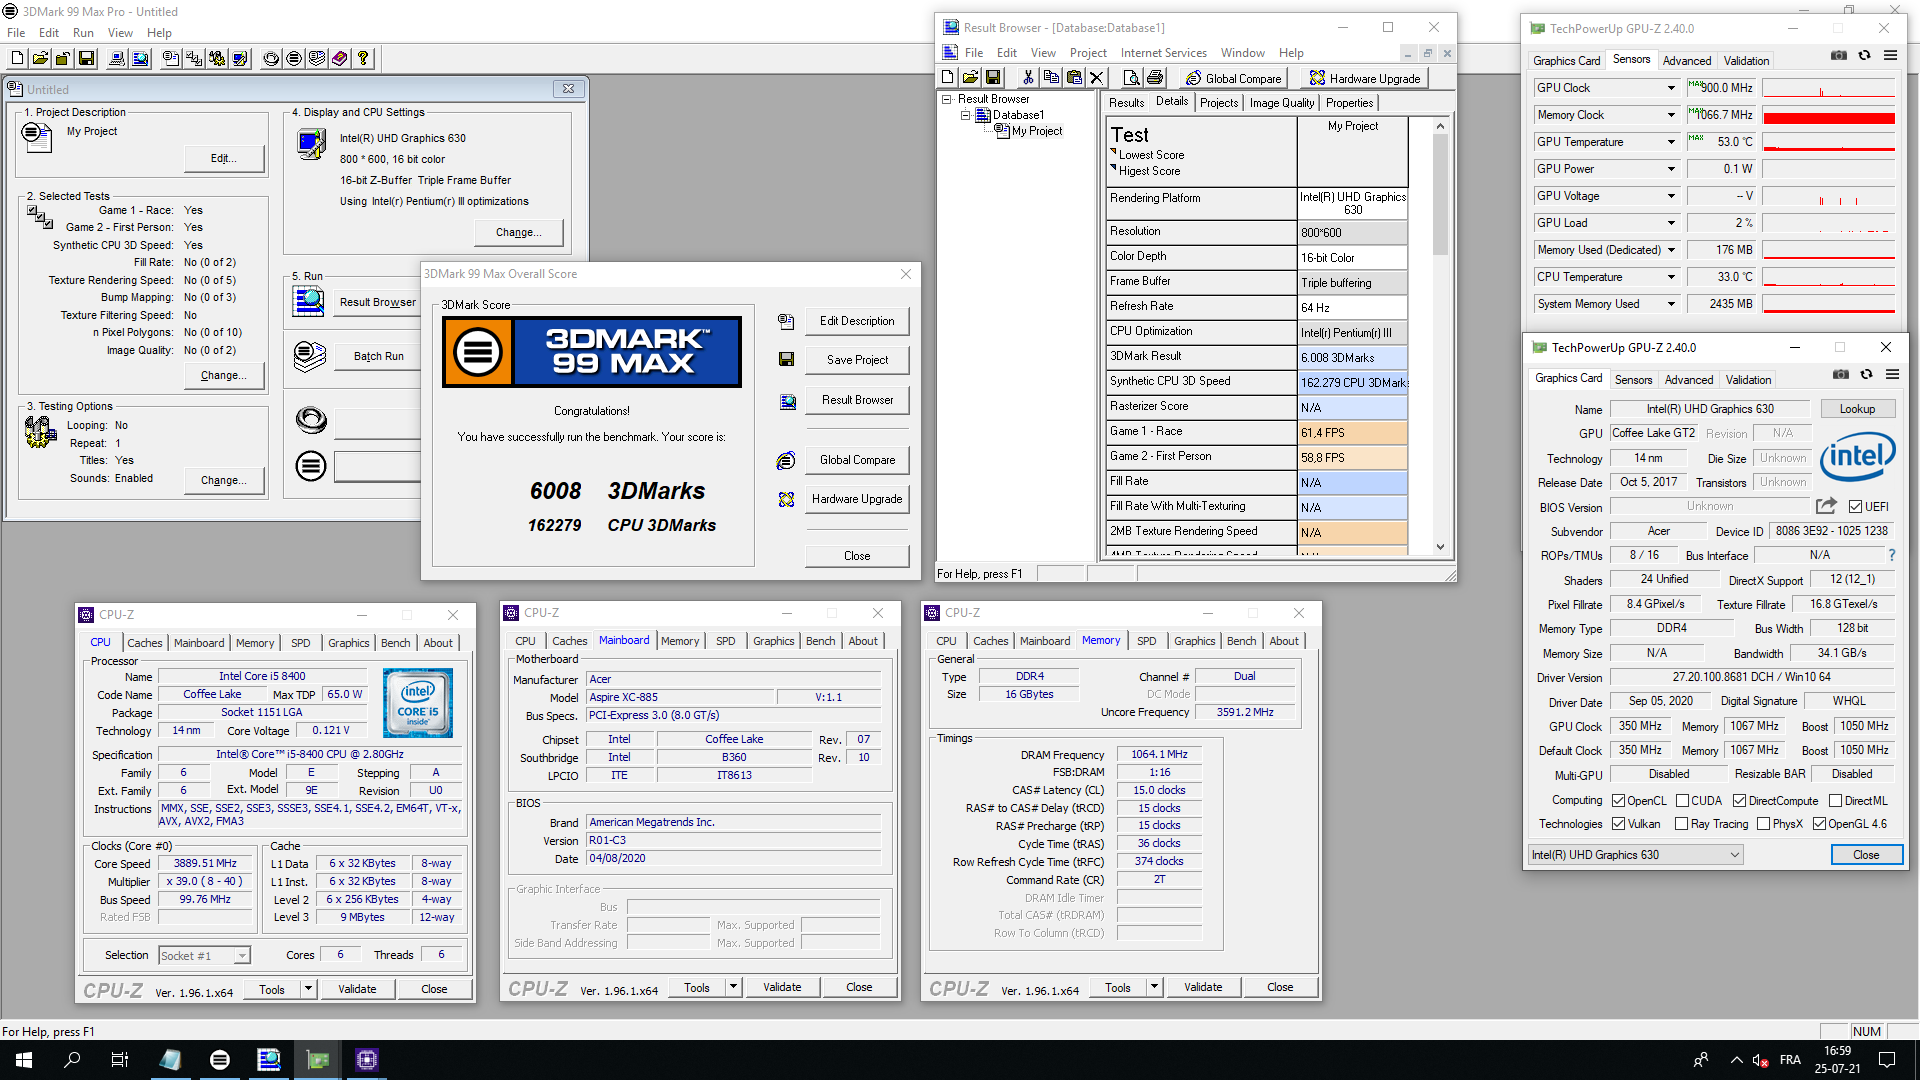Switch to Image Quality tab in Result Browser

(1282, 103)
